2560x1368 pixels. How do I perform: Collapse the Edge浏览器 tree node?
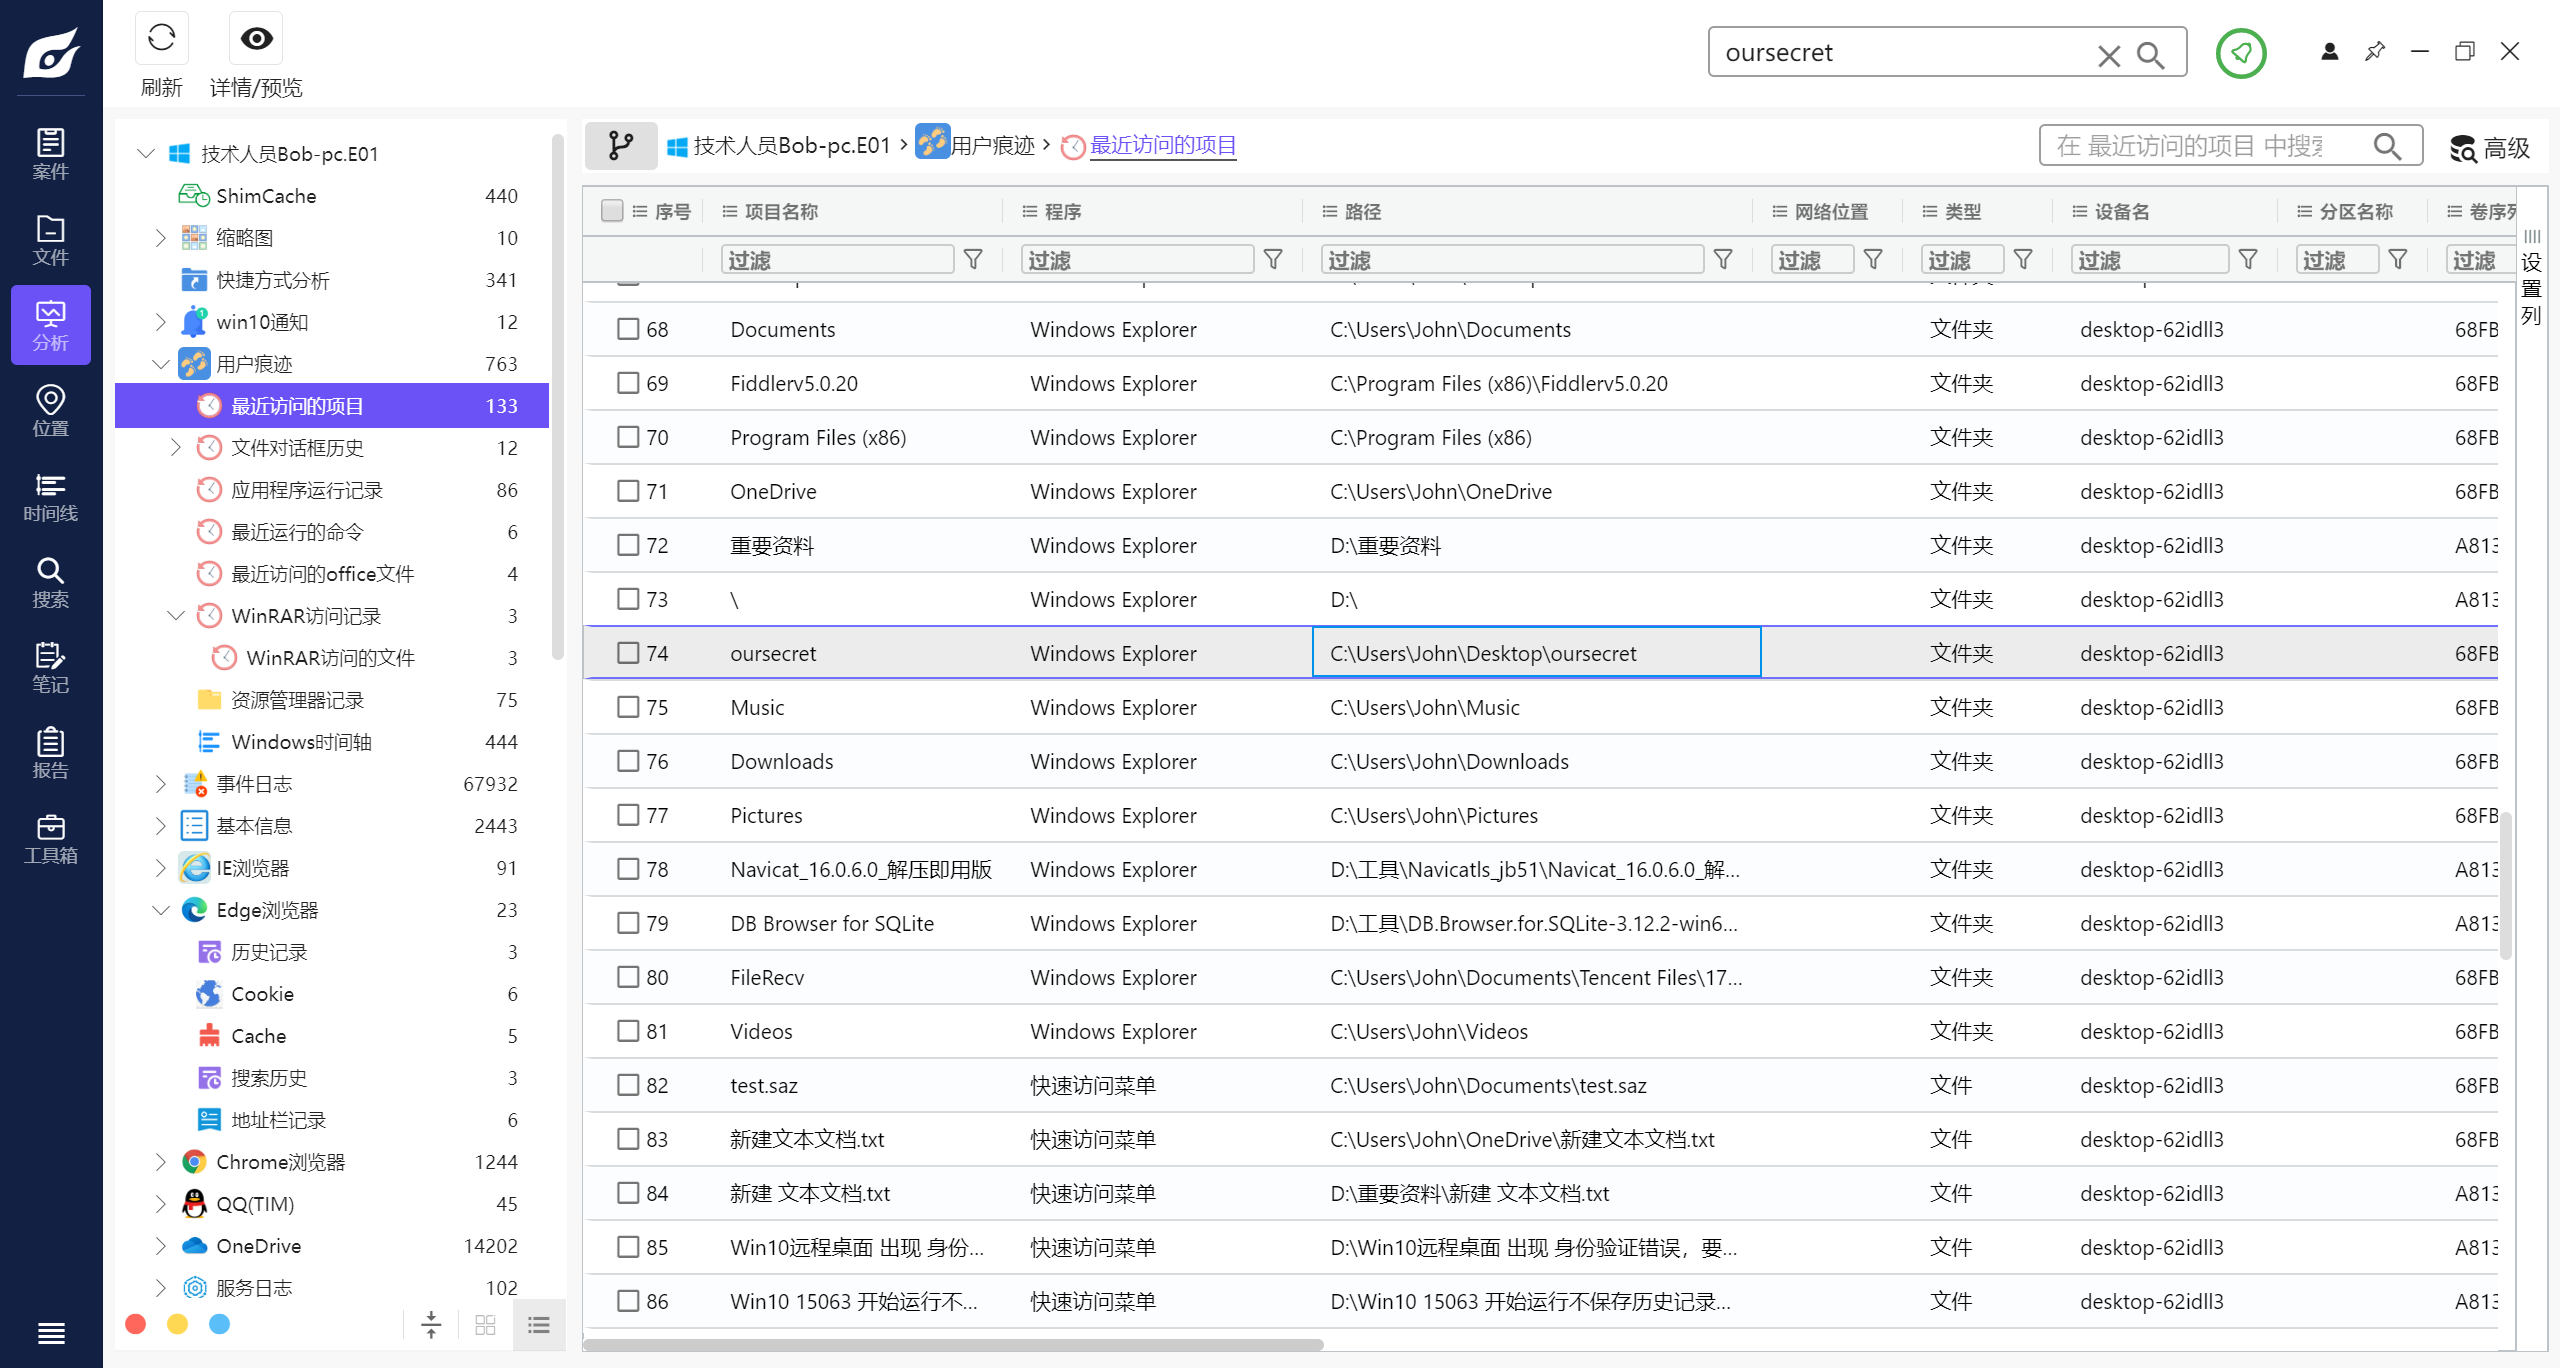point(161,909)
